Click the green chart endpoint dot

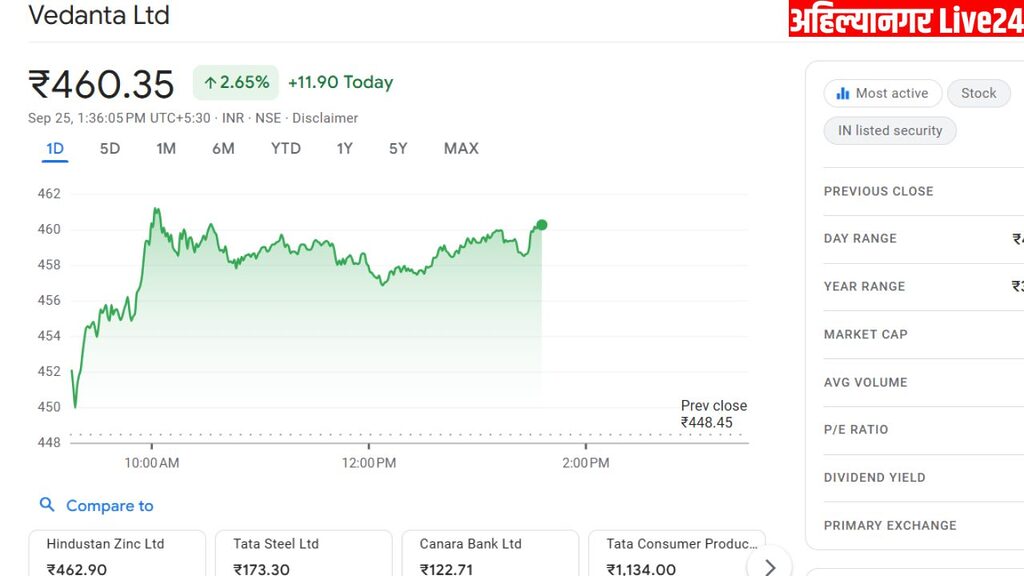click(542, 225)
